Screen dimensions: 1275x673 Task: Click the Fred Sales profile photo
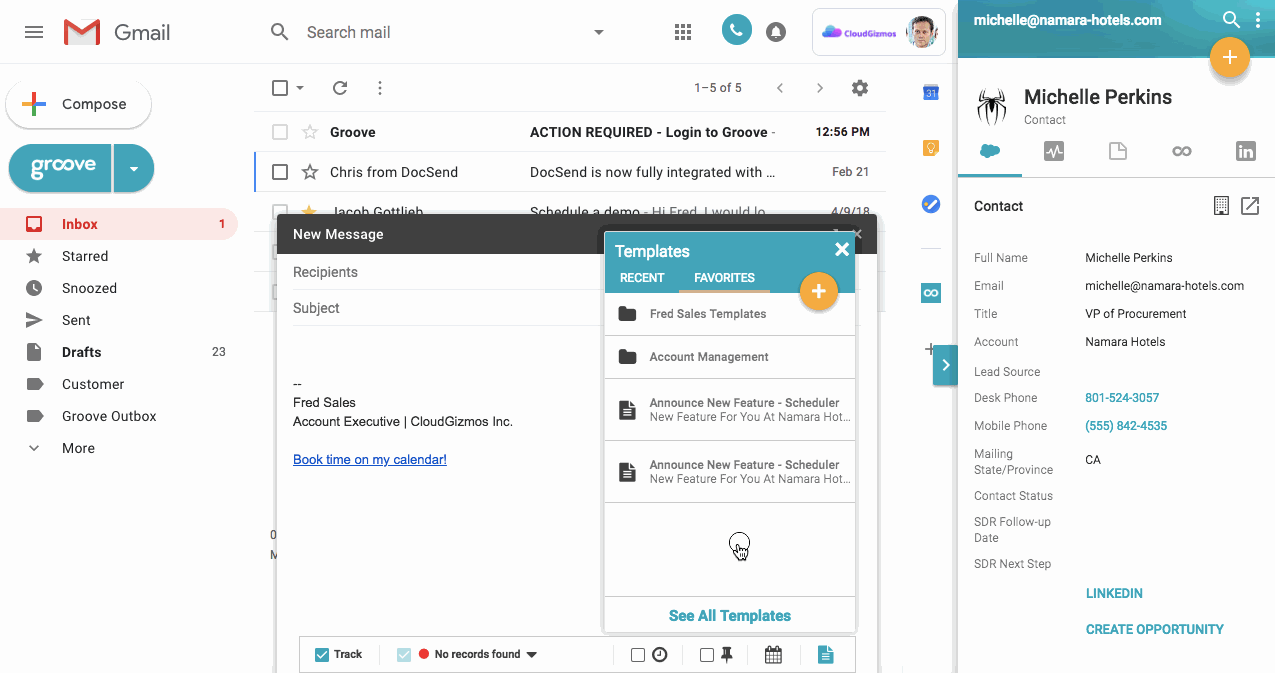coord(923,32)
